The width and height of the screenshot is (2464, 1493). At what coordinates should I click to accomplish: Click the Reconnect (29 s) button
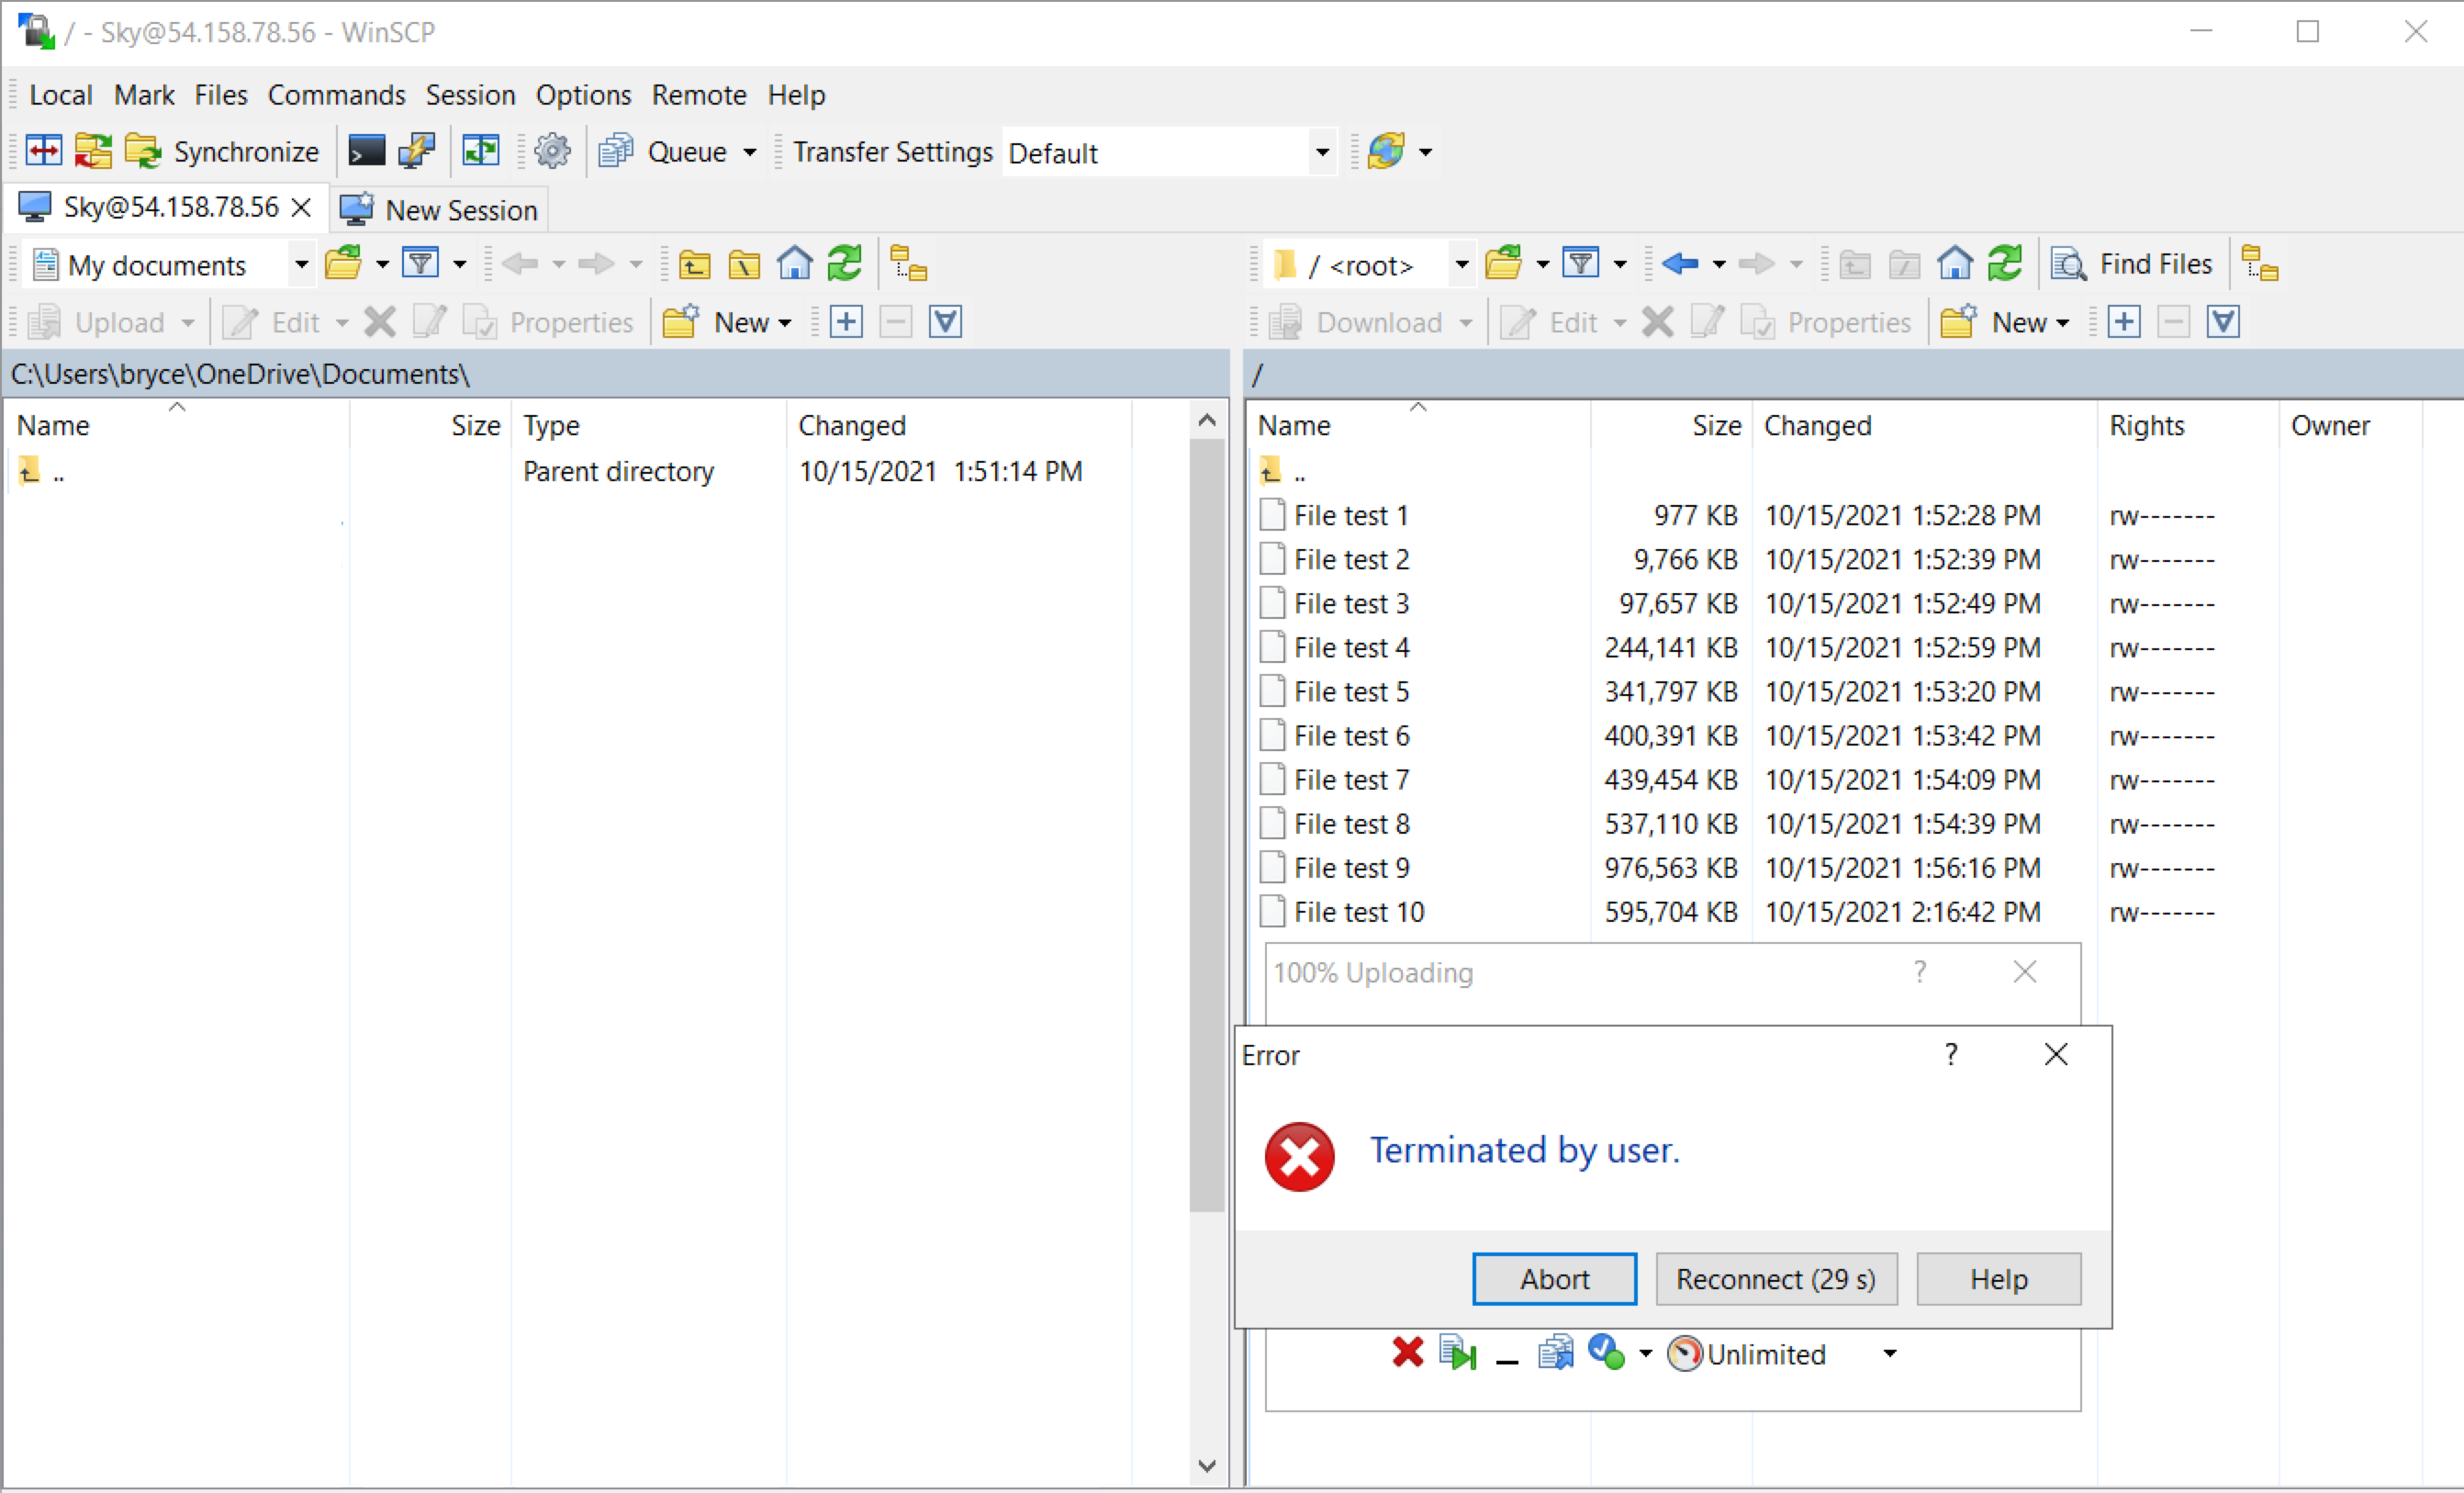1776,1279
